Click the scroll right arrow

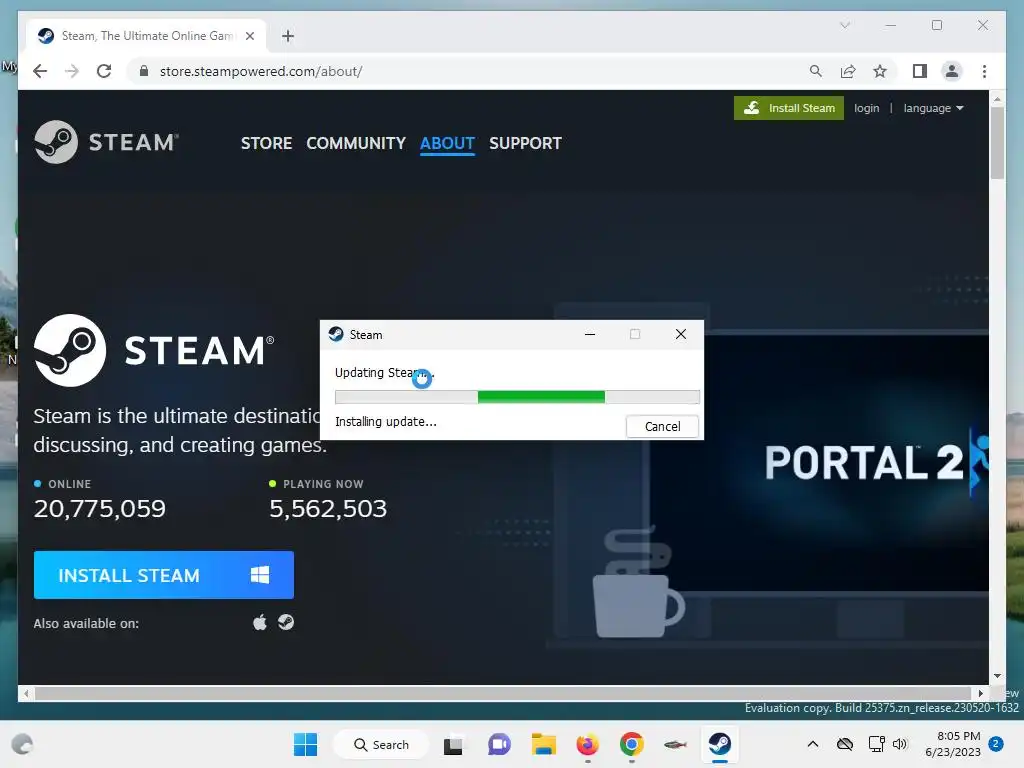980,694
